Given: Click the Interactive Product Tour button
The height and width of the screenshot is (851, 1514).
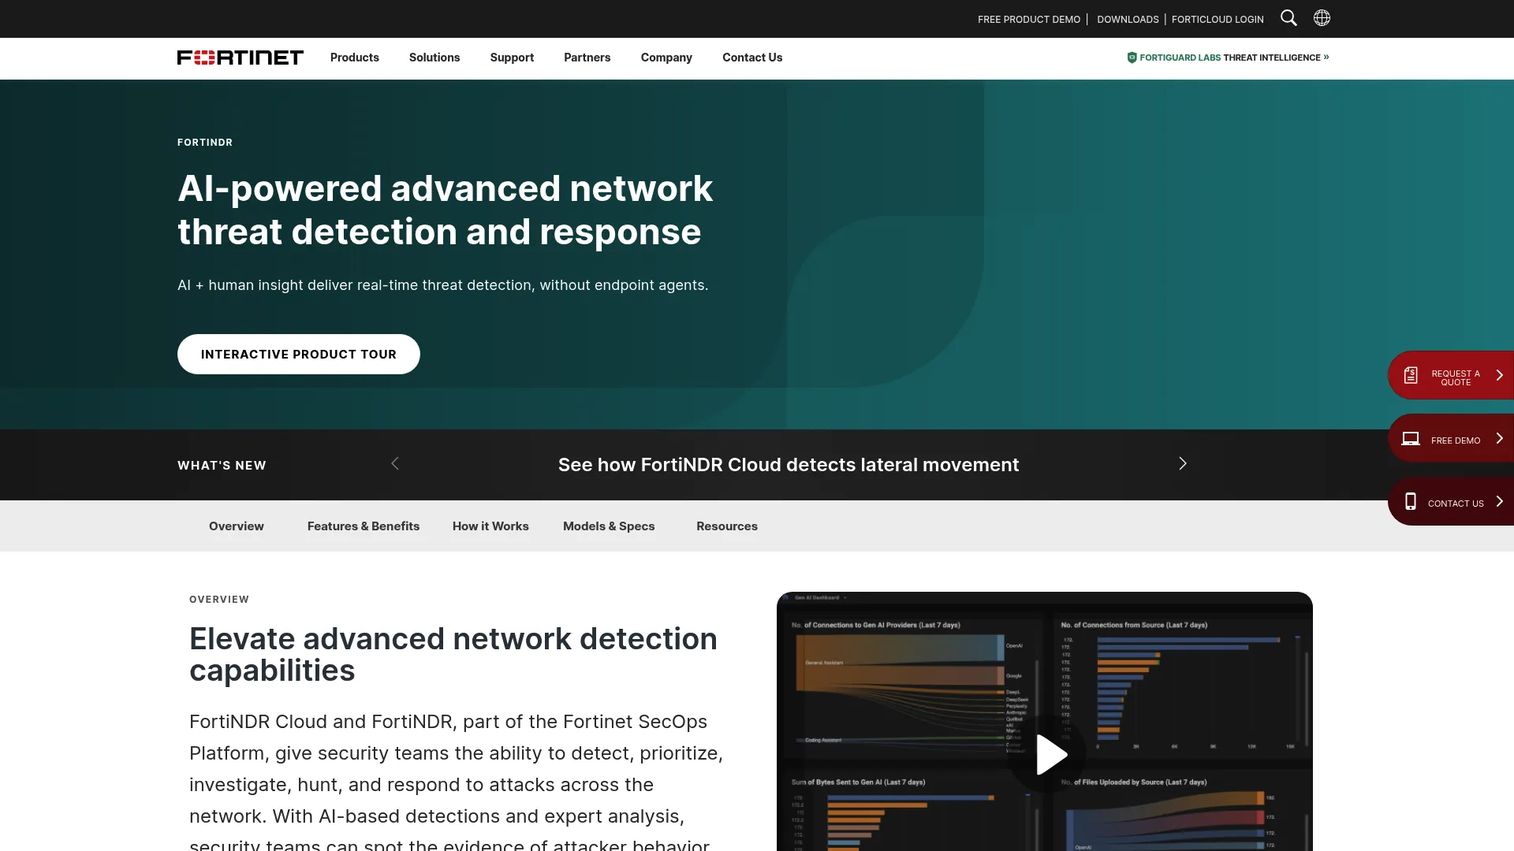Looking at the screenshot, I should pyautogui.click(x=299, y=354).
